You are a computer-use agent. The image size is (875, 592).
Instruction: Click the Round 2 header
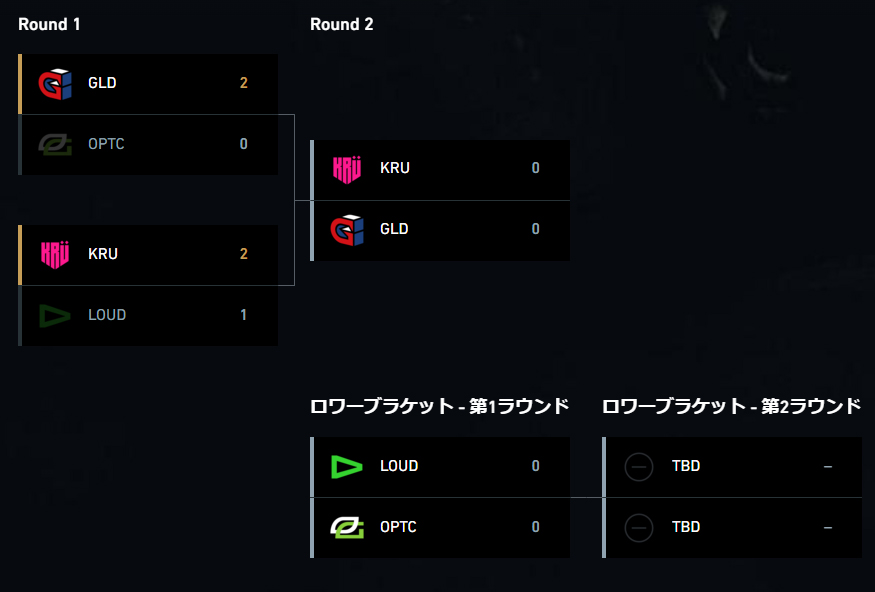coord(342,25)
